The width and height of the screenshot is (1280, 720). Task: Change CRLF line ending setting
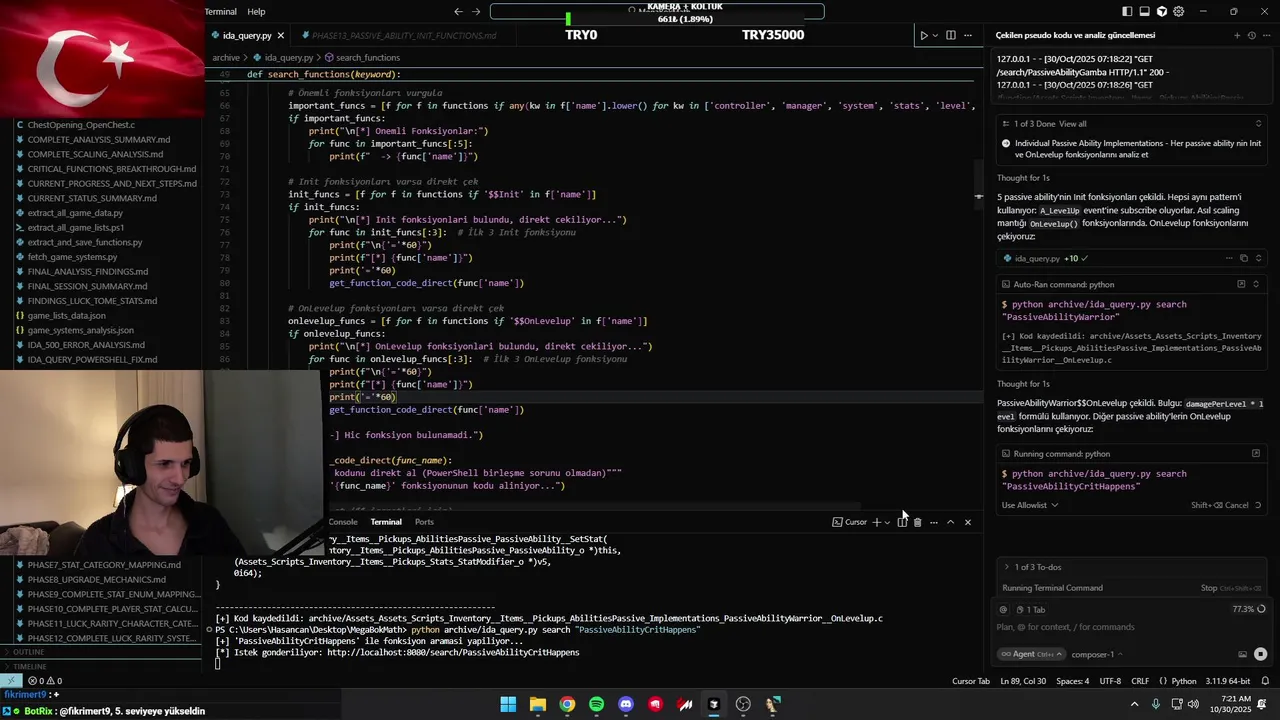point(1140,681)
